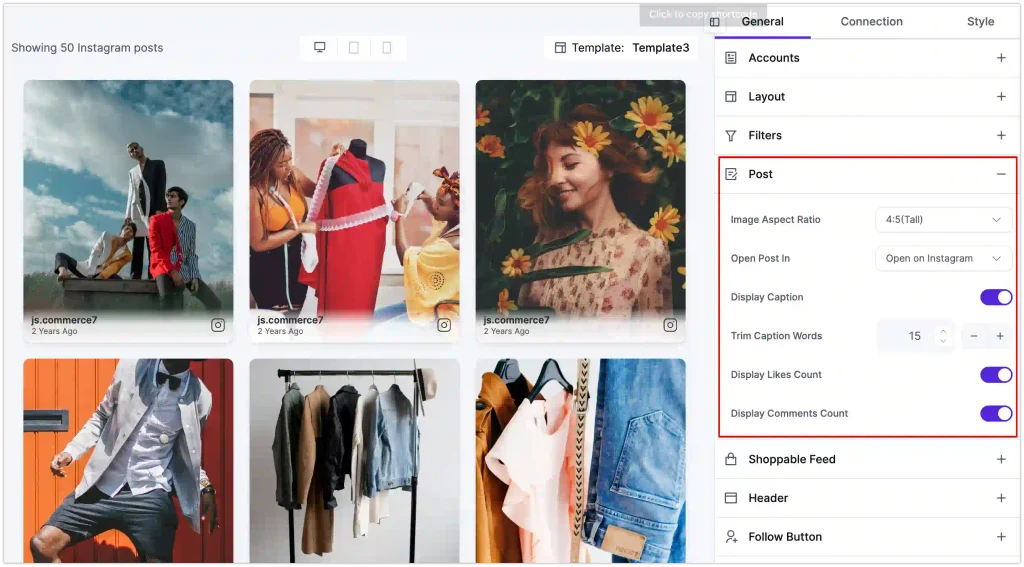Click the Follow Button person icon
This screenshot has width=1024, height=567.
coord(731,537)
